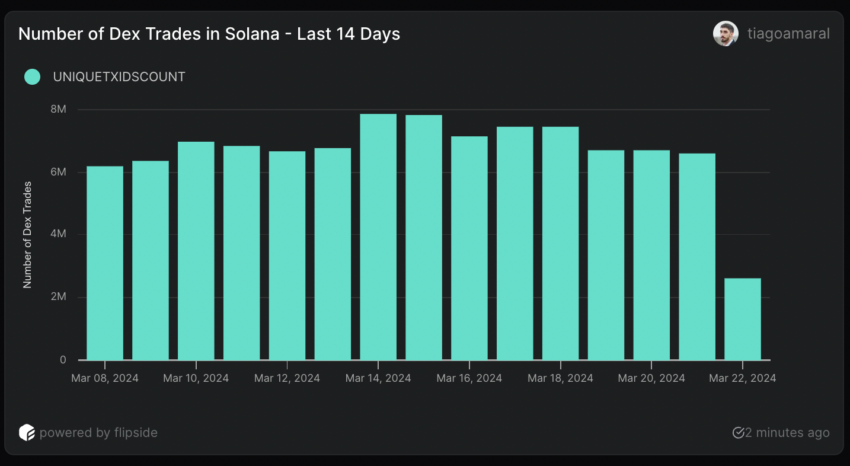
Task: Select the Mar 08, 2024 bar
Action: click(105, 263)
